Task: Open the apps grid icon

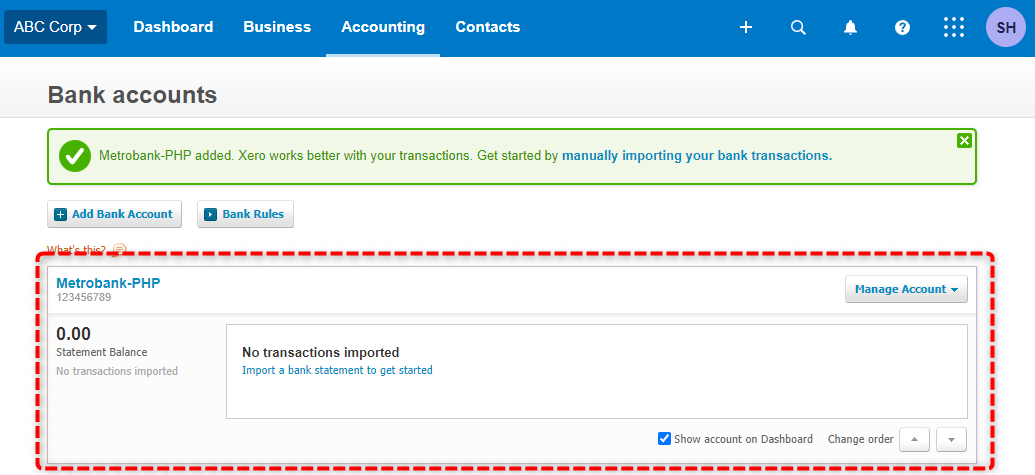Action: [954, 27]
